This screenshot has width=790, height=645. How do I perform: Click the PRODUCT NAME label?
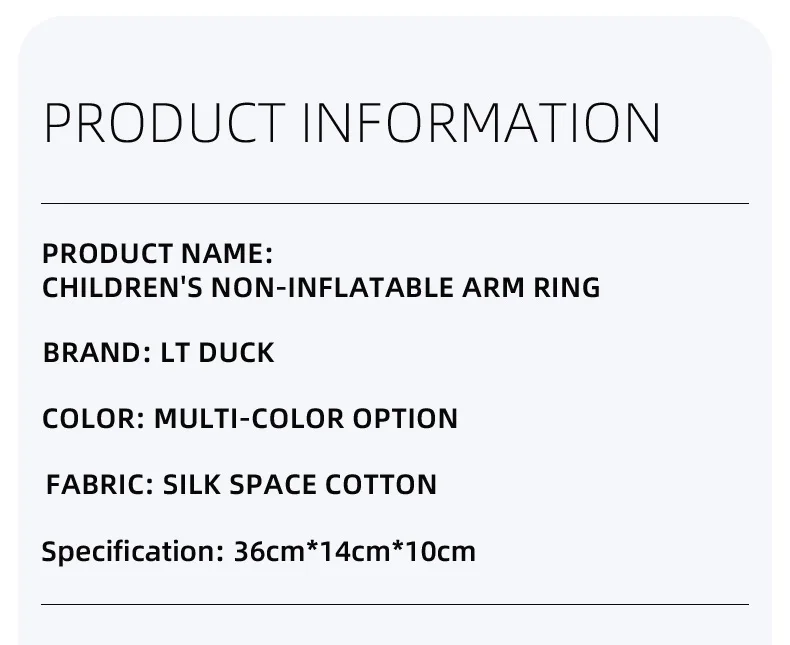[158, 253]
